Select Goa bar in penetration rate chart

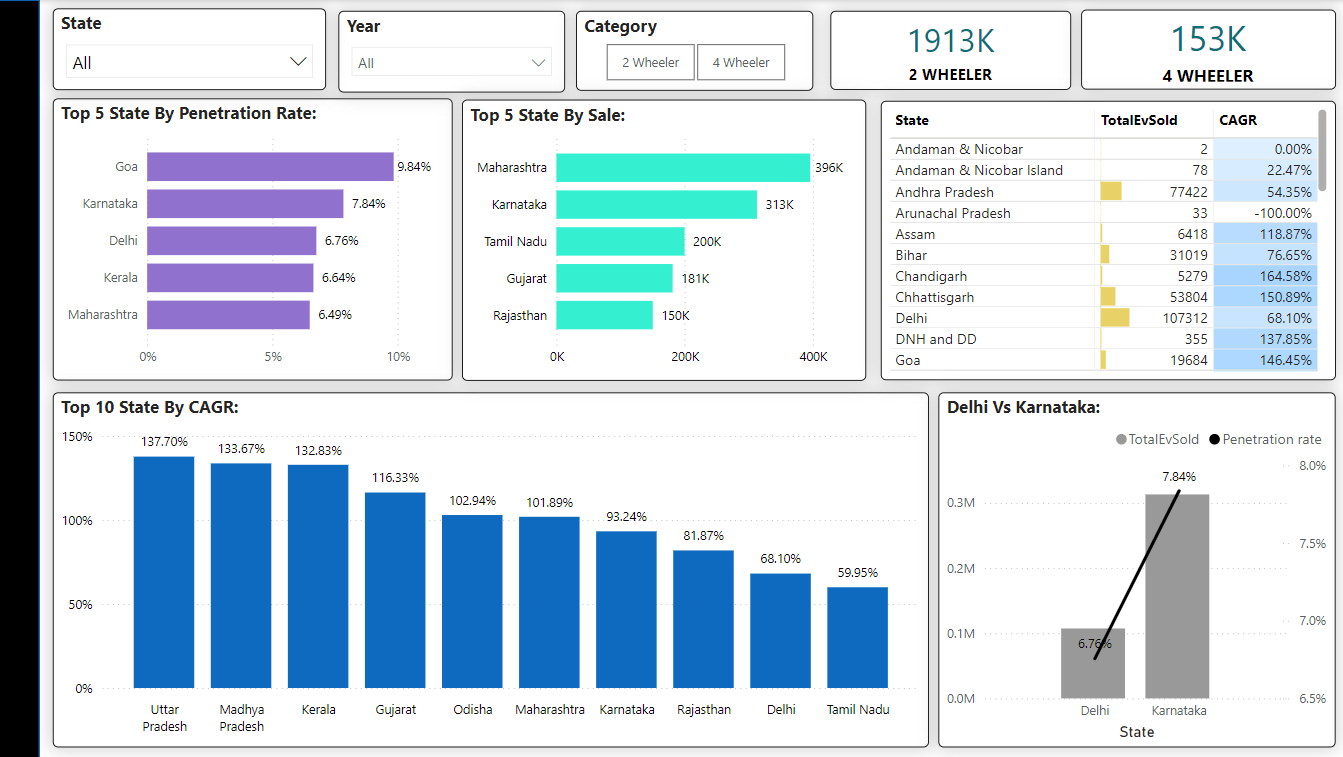(x=270, y=166)
